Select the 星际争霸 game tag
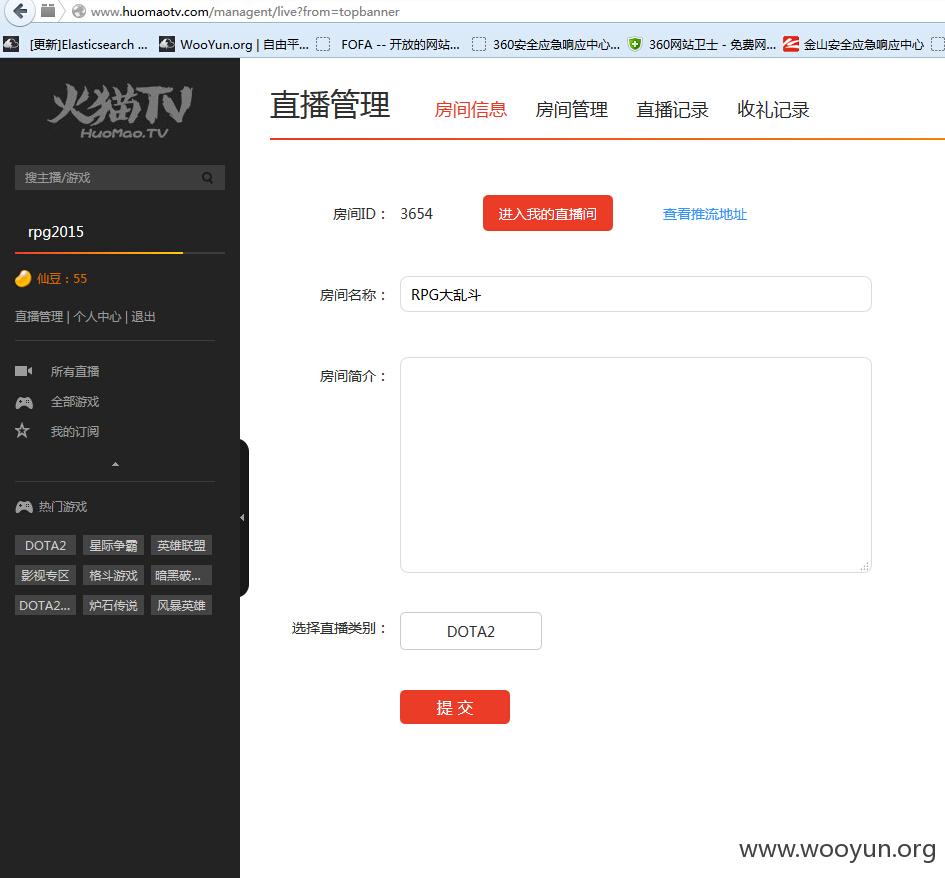945x878 pixels. (113, 545)
